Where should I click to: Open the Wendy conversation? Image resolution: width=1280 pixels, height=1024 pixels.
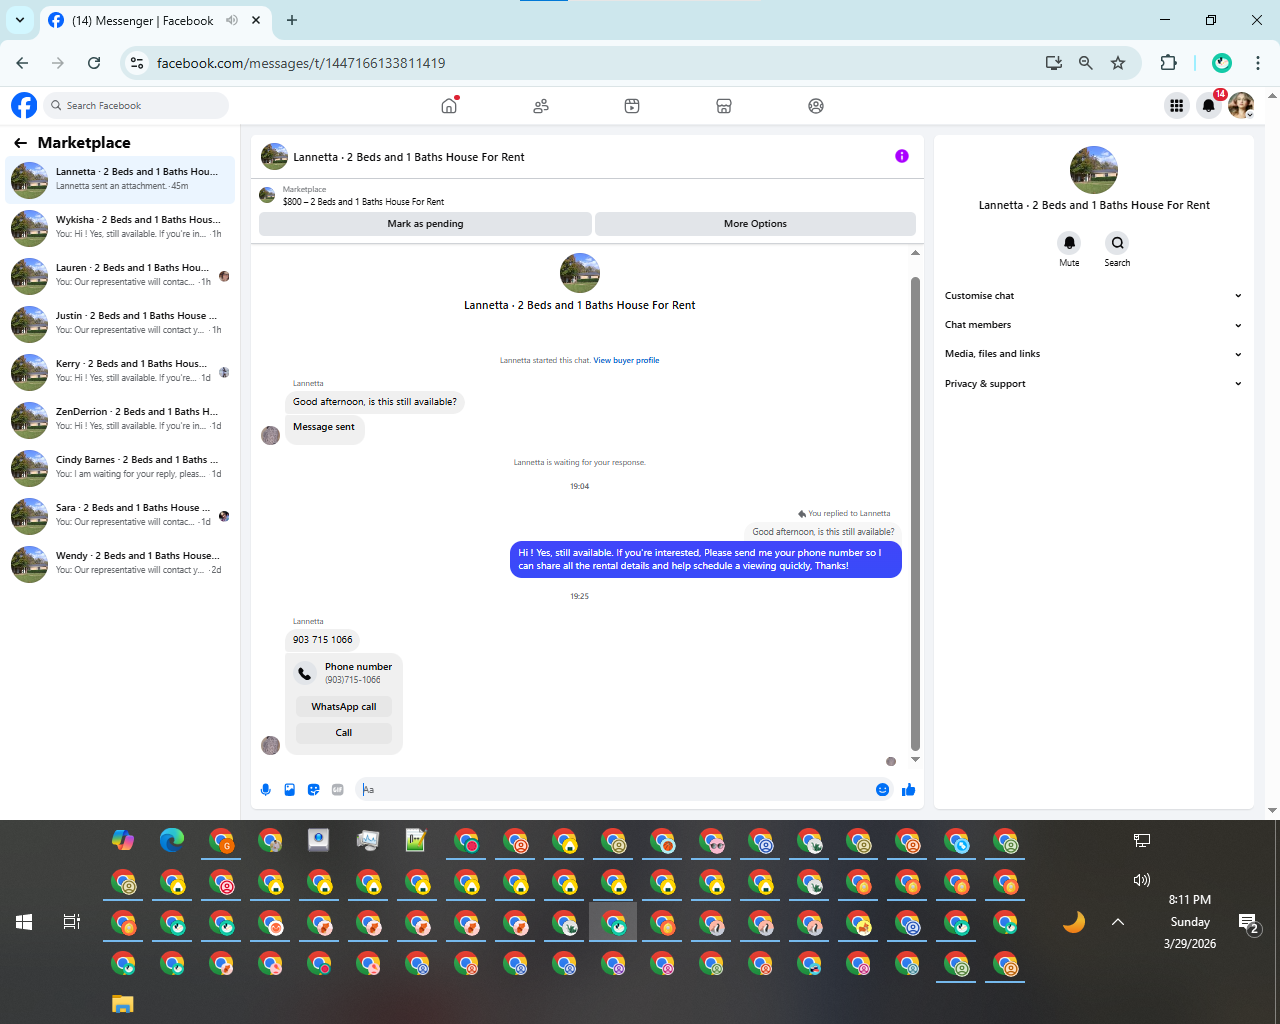[x=120, y=563]
